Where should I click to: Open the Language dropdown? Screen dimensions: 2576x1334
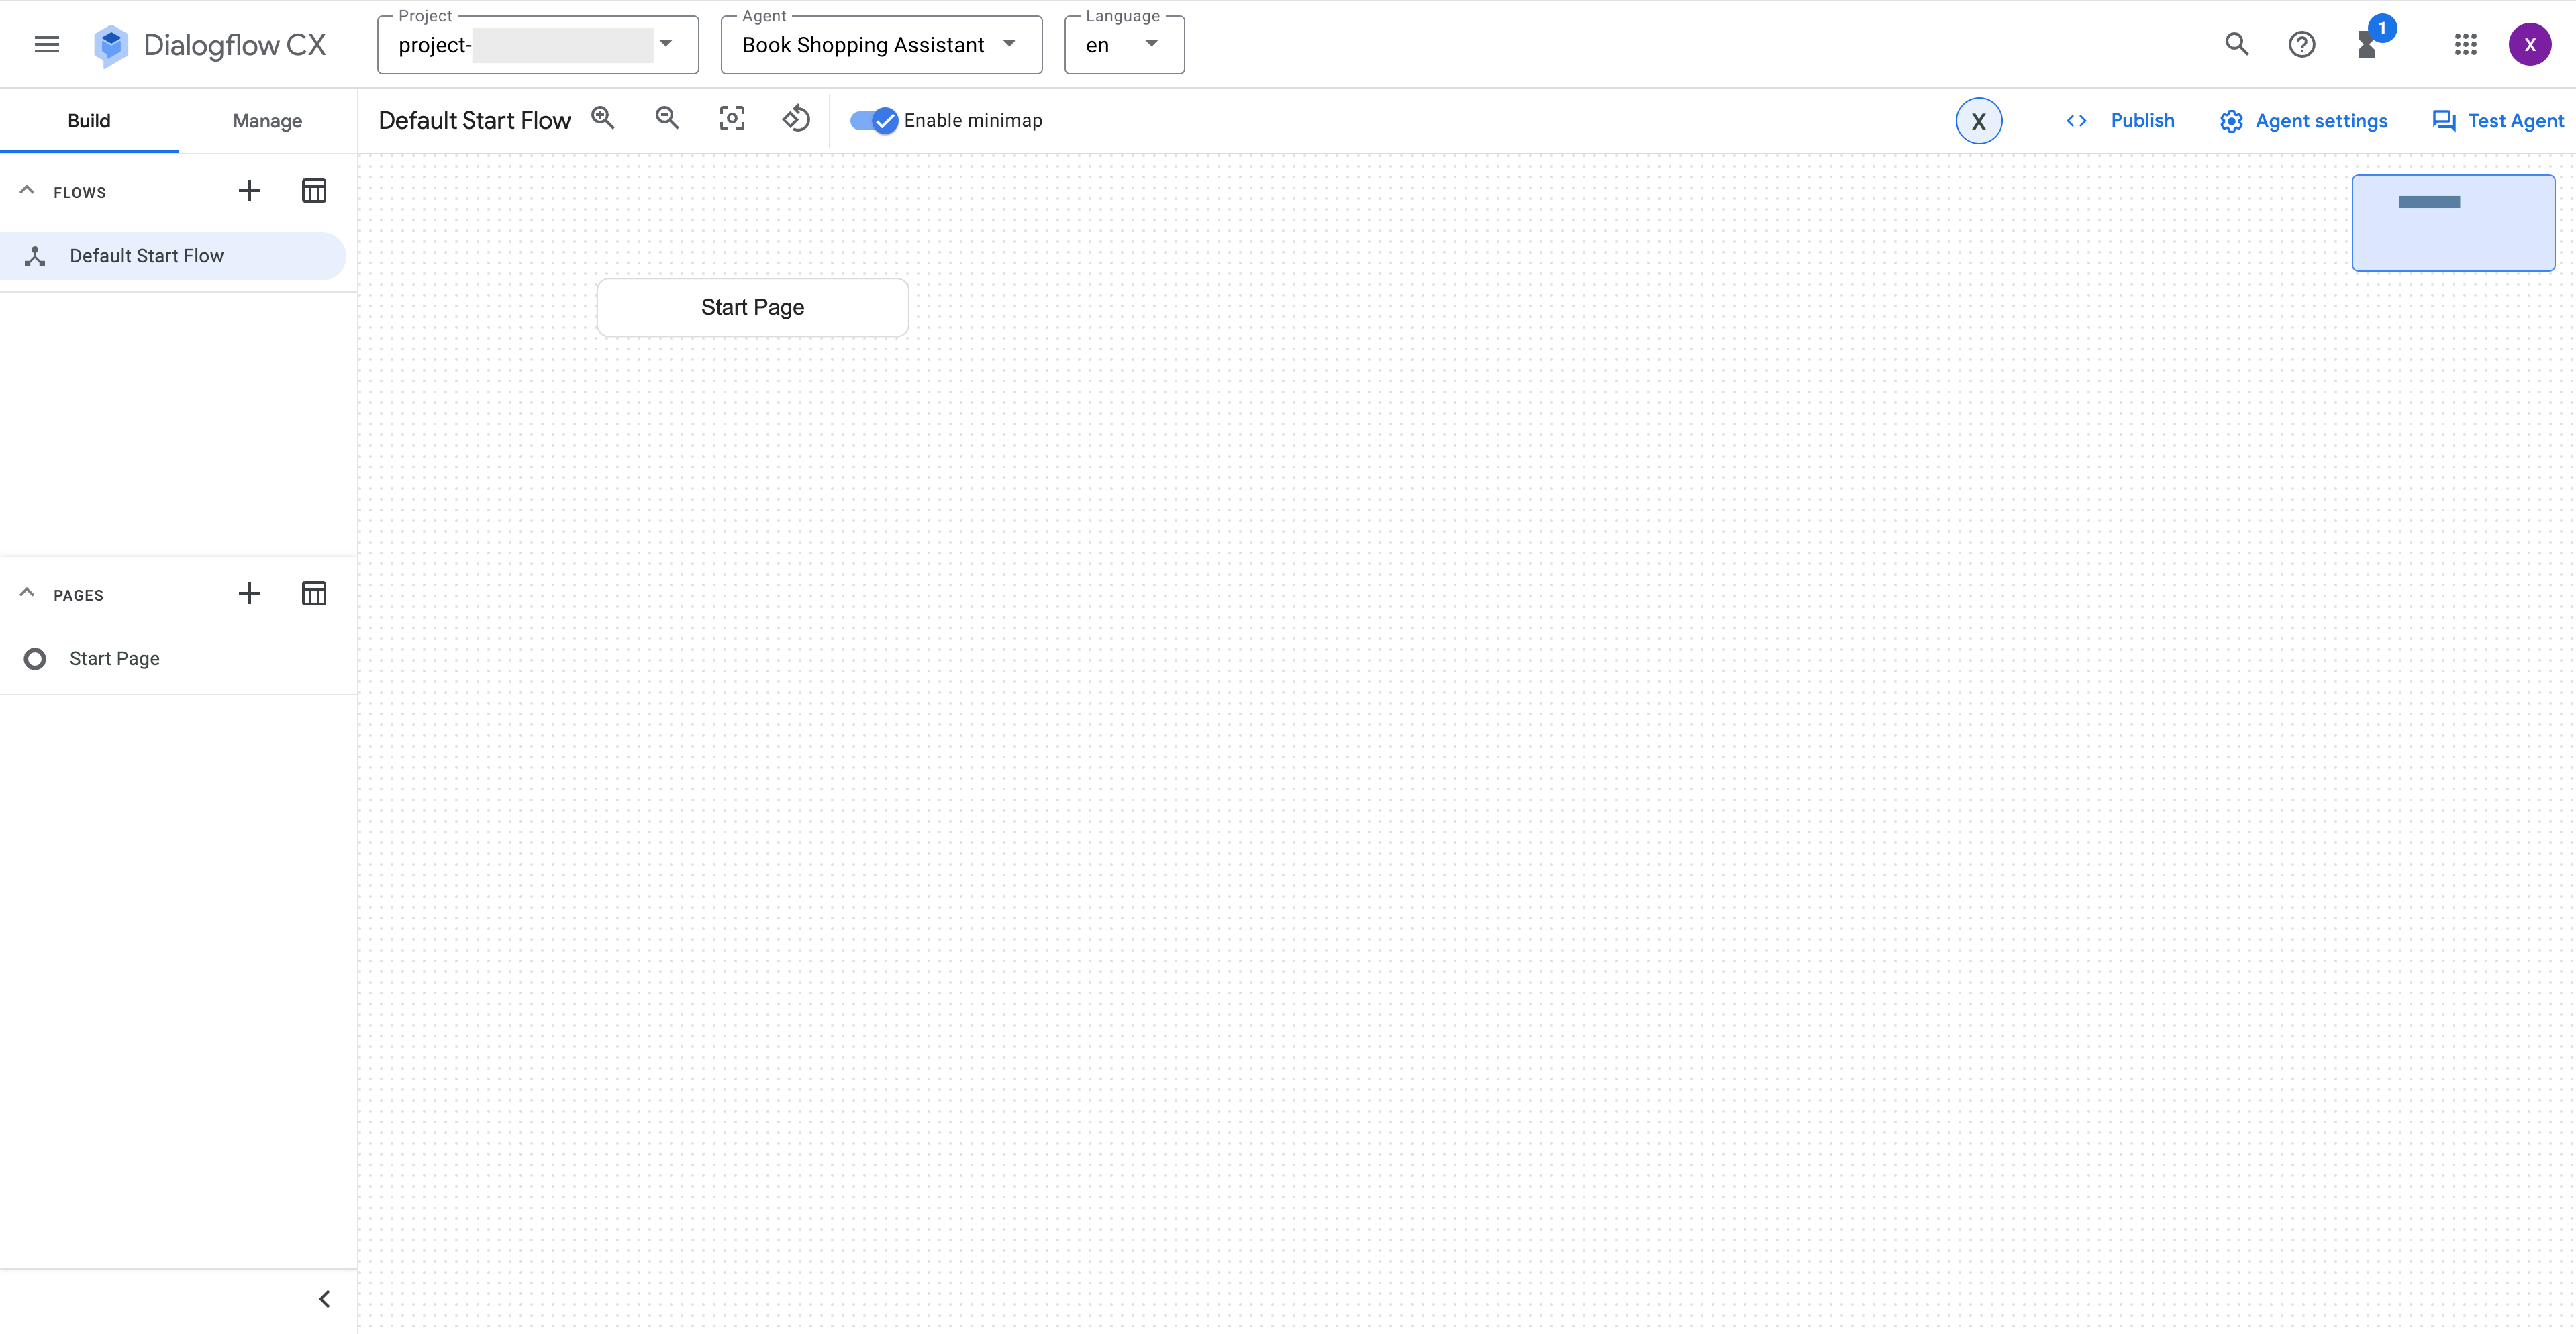coord(1123,45)
